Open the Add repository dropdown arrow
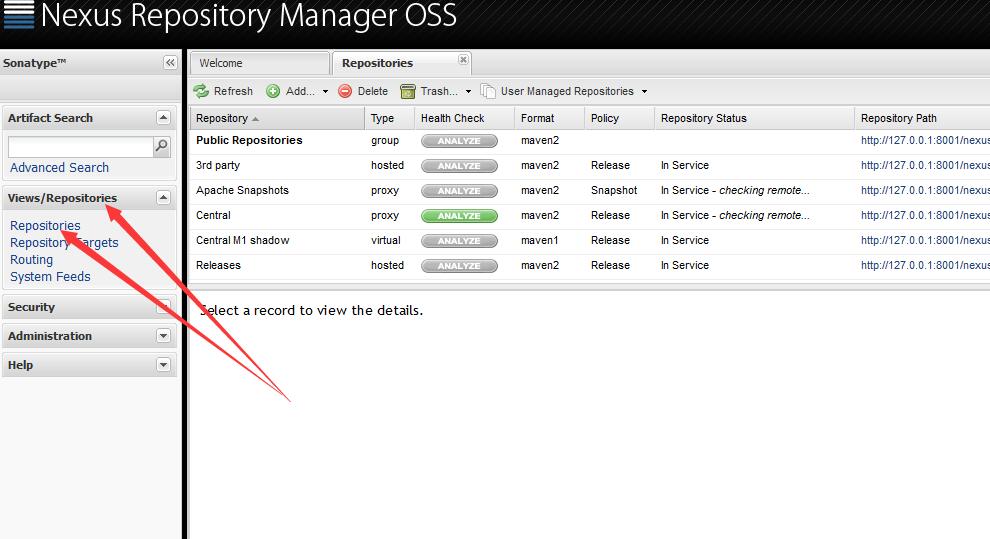The width and height of the screenshot is (990, 539). click(325, 92)
